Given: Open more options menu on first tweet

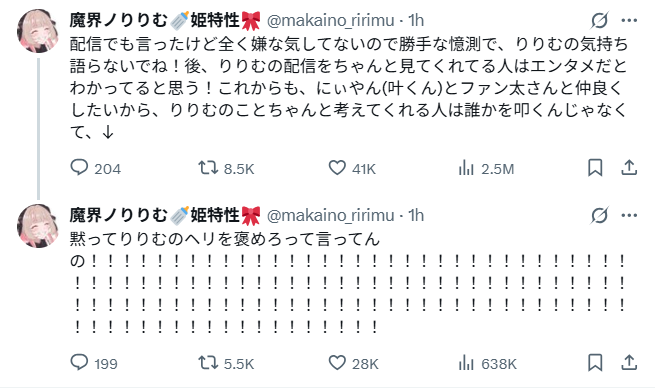Looking at the screenshot, I should [x=629, y=20].
